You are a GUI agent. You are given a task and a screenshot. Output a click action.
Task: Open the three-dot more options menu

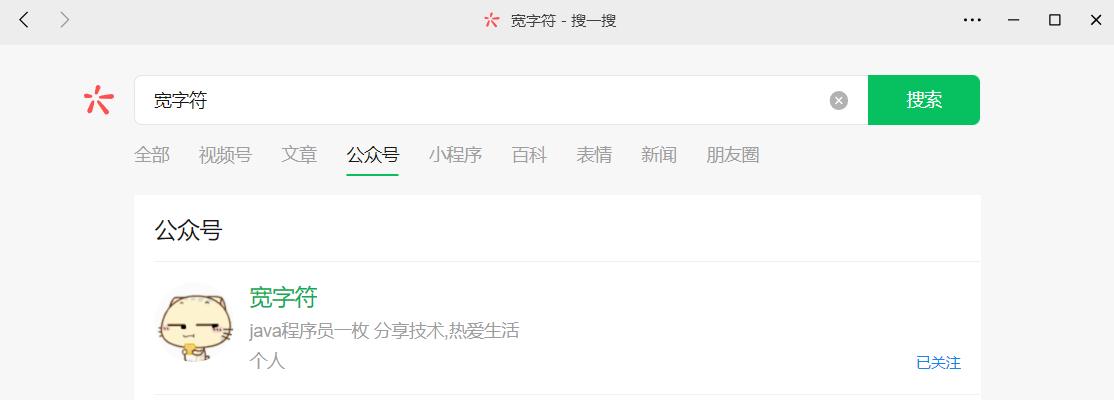[971, 21]
